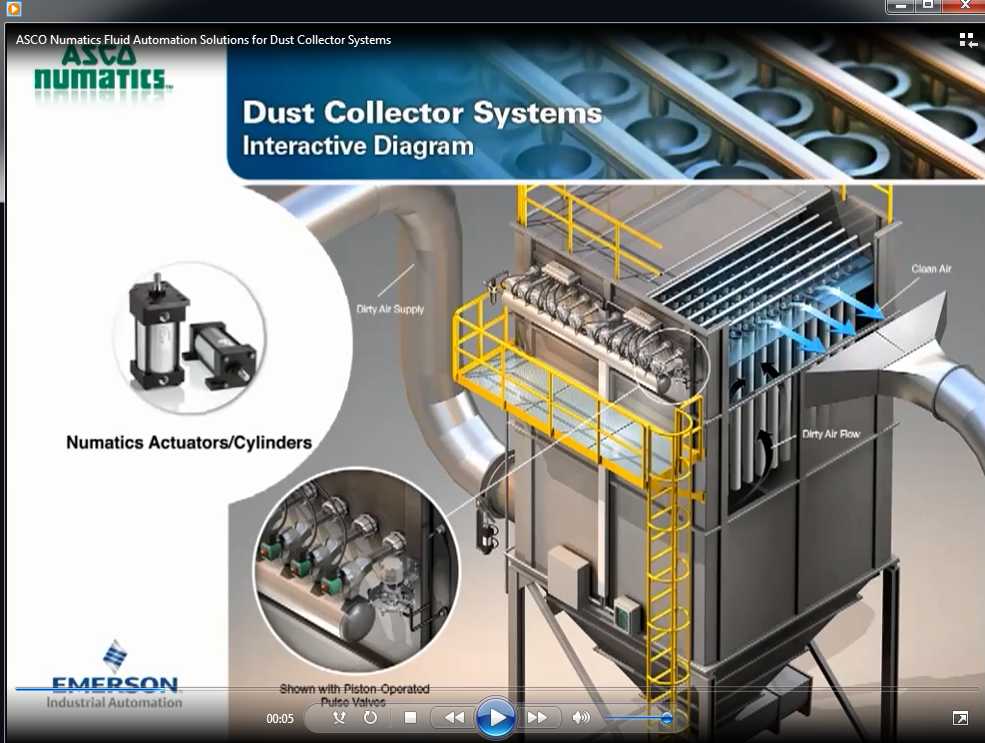
Task: Click the fast-forward (next) button
Action: click(x=537, y=717)
